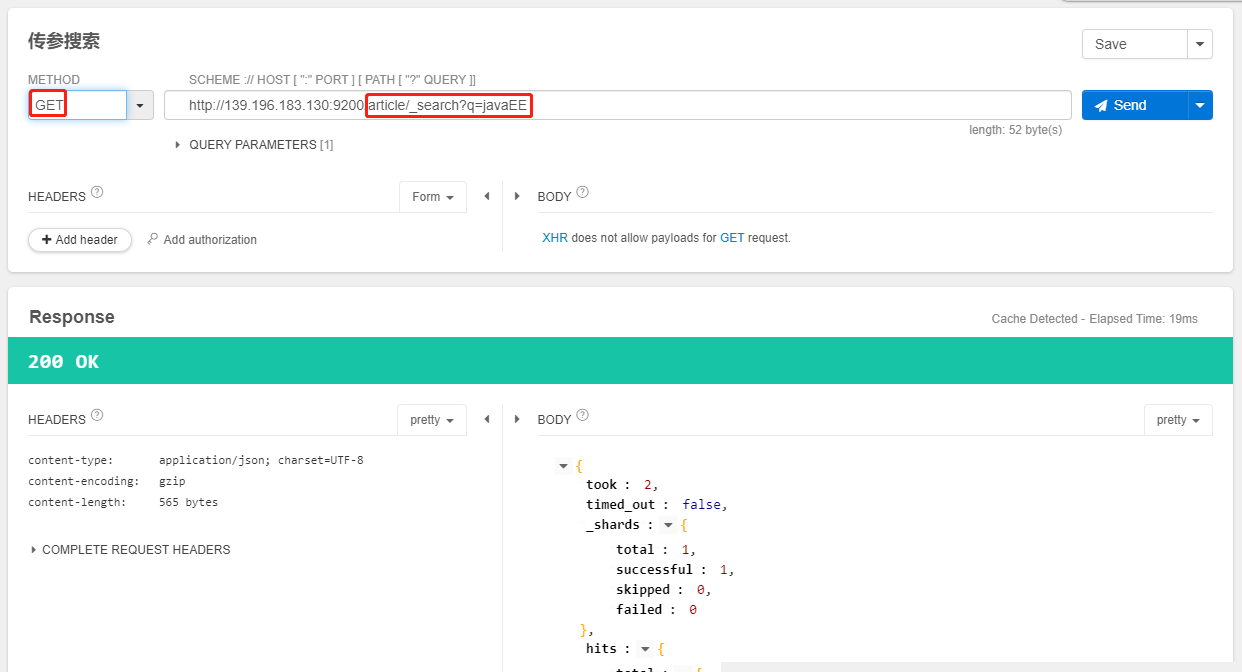Open the Form dropdown for request headers
Screen dimensions: 1242x672
point(433,197)
